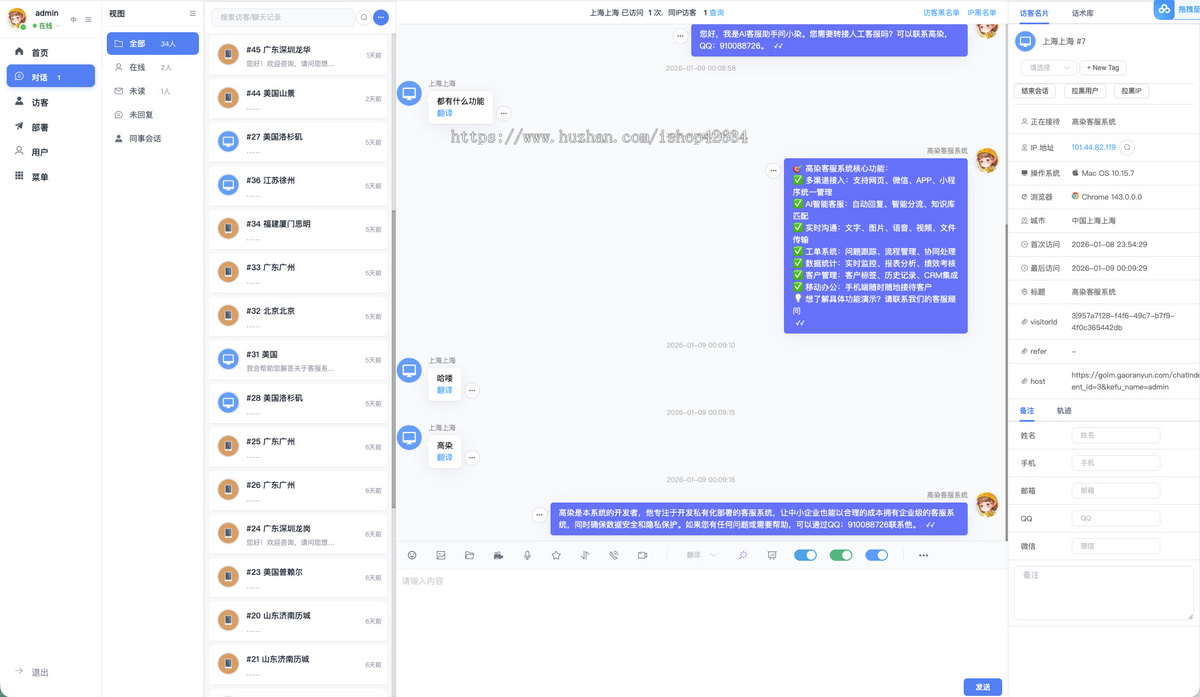Image resolution: width=1200 pixels, height=697 pixels.
Task: Toggle the green switch in chat toolbar
Action: point(841,555)
